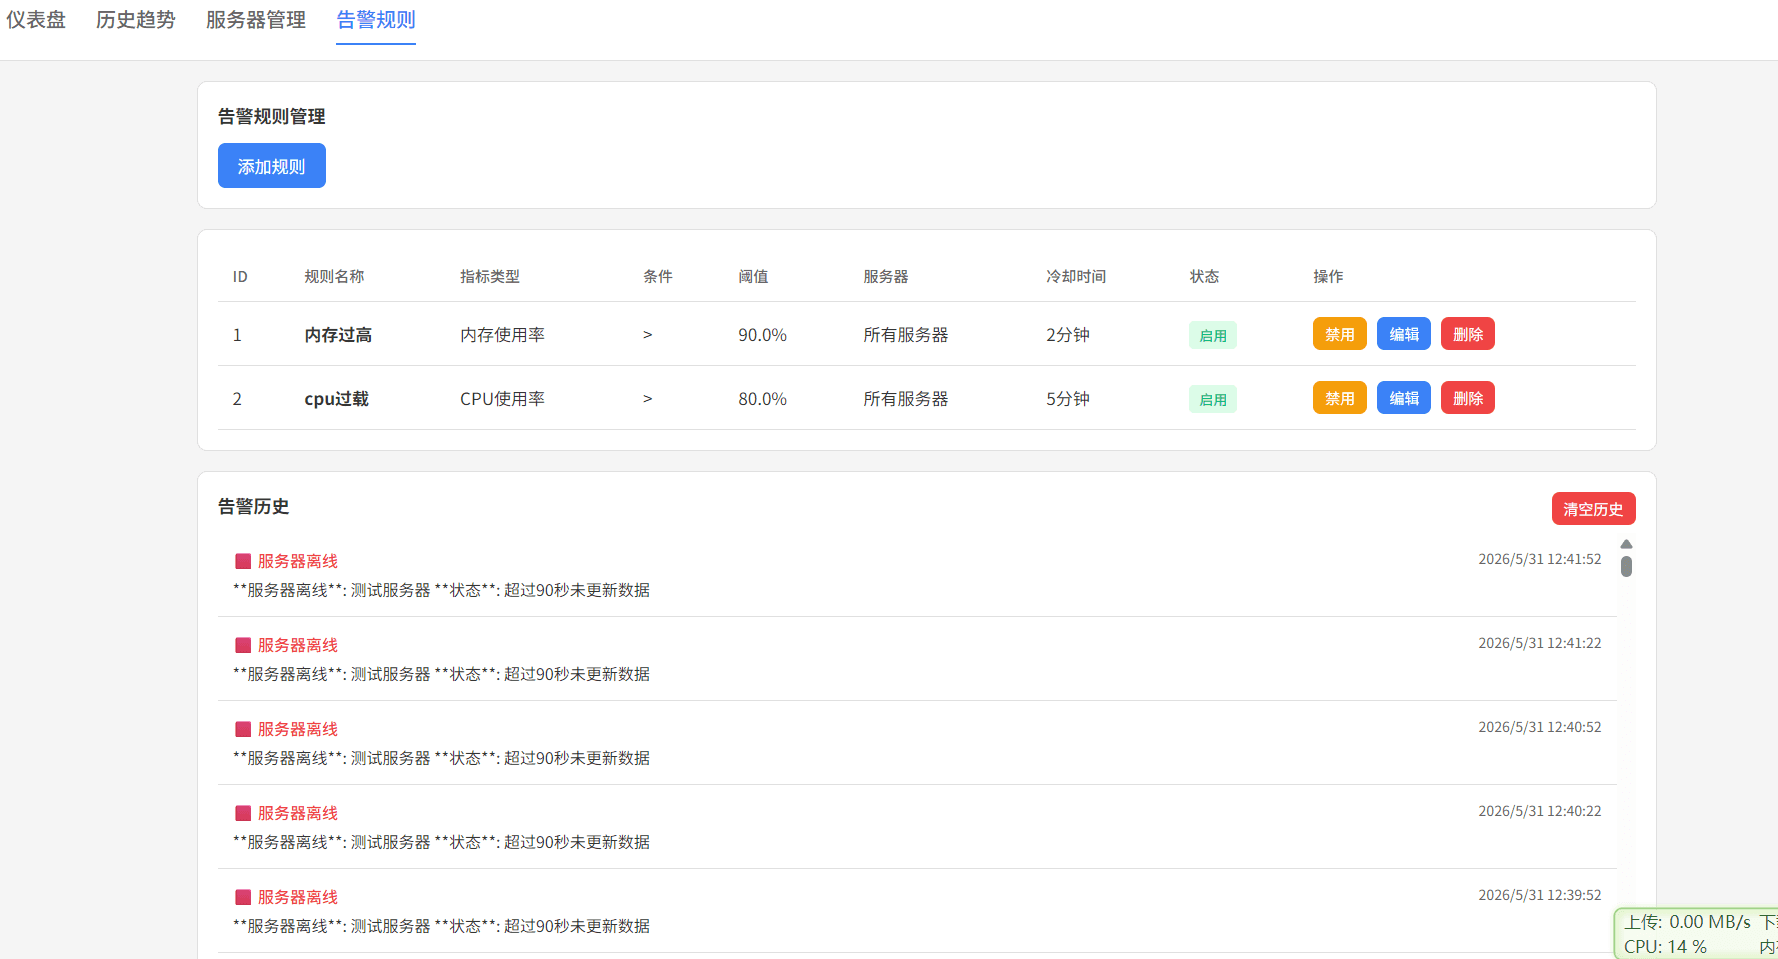Click the 冷却时间 column header
The height and width of the screenshot is (959, 1778).
(1076, 277)
